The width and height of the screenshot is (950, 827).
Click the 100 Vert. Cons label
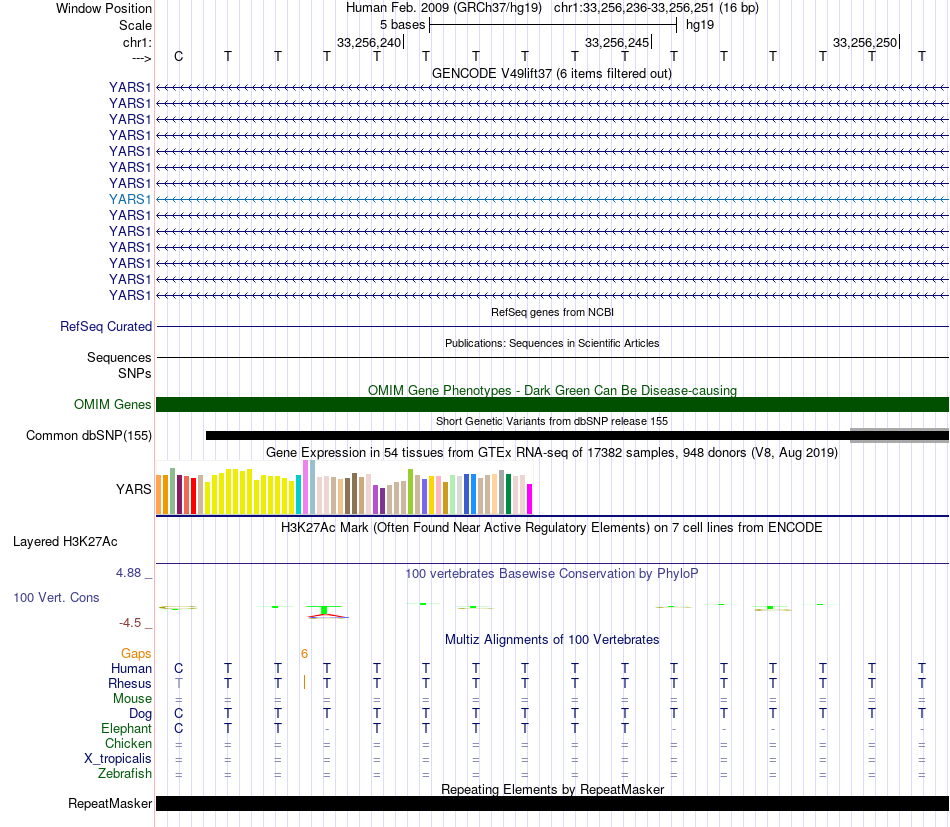point(56,597)
